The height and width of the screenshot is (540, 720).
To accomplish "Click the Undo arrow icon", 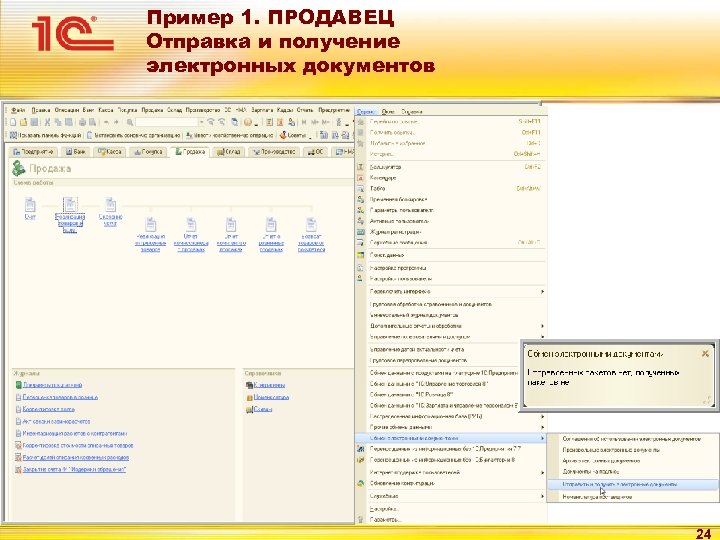I will click(106, 122).
